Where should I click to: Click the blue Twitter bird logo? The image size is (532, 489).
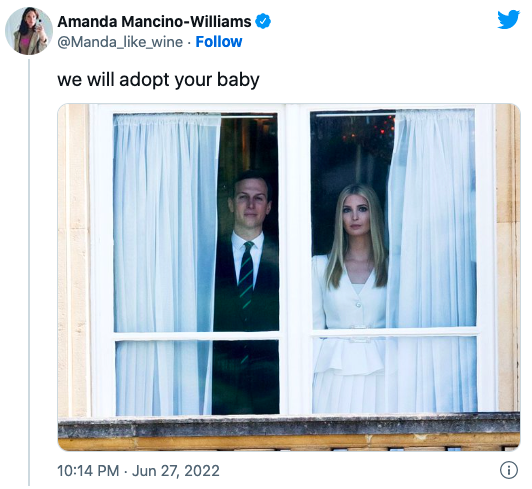pos(508,19)
